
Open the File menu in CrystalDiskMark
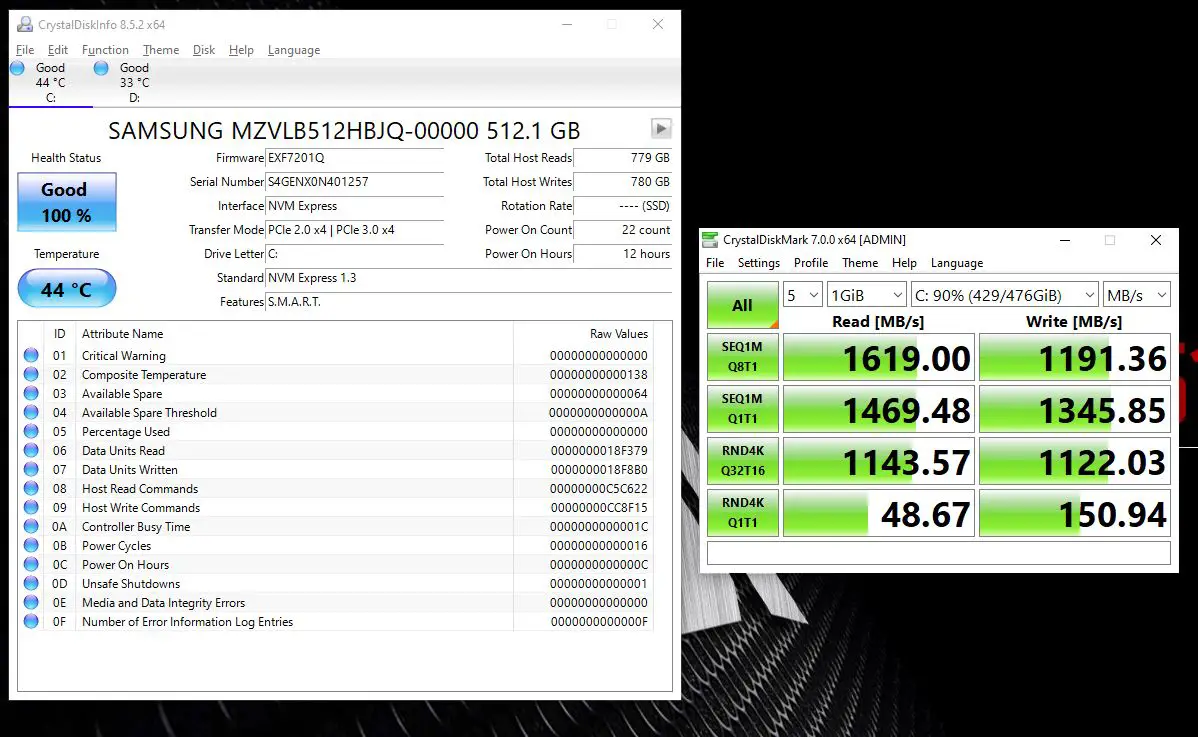point(715,263)
